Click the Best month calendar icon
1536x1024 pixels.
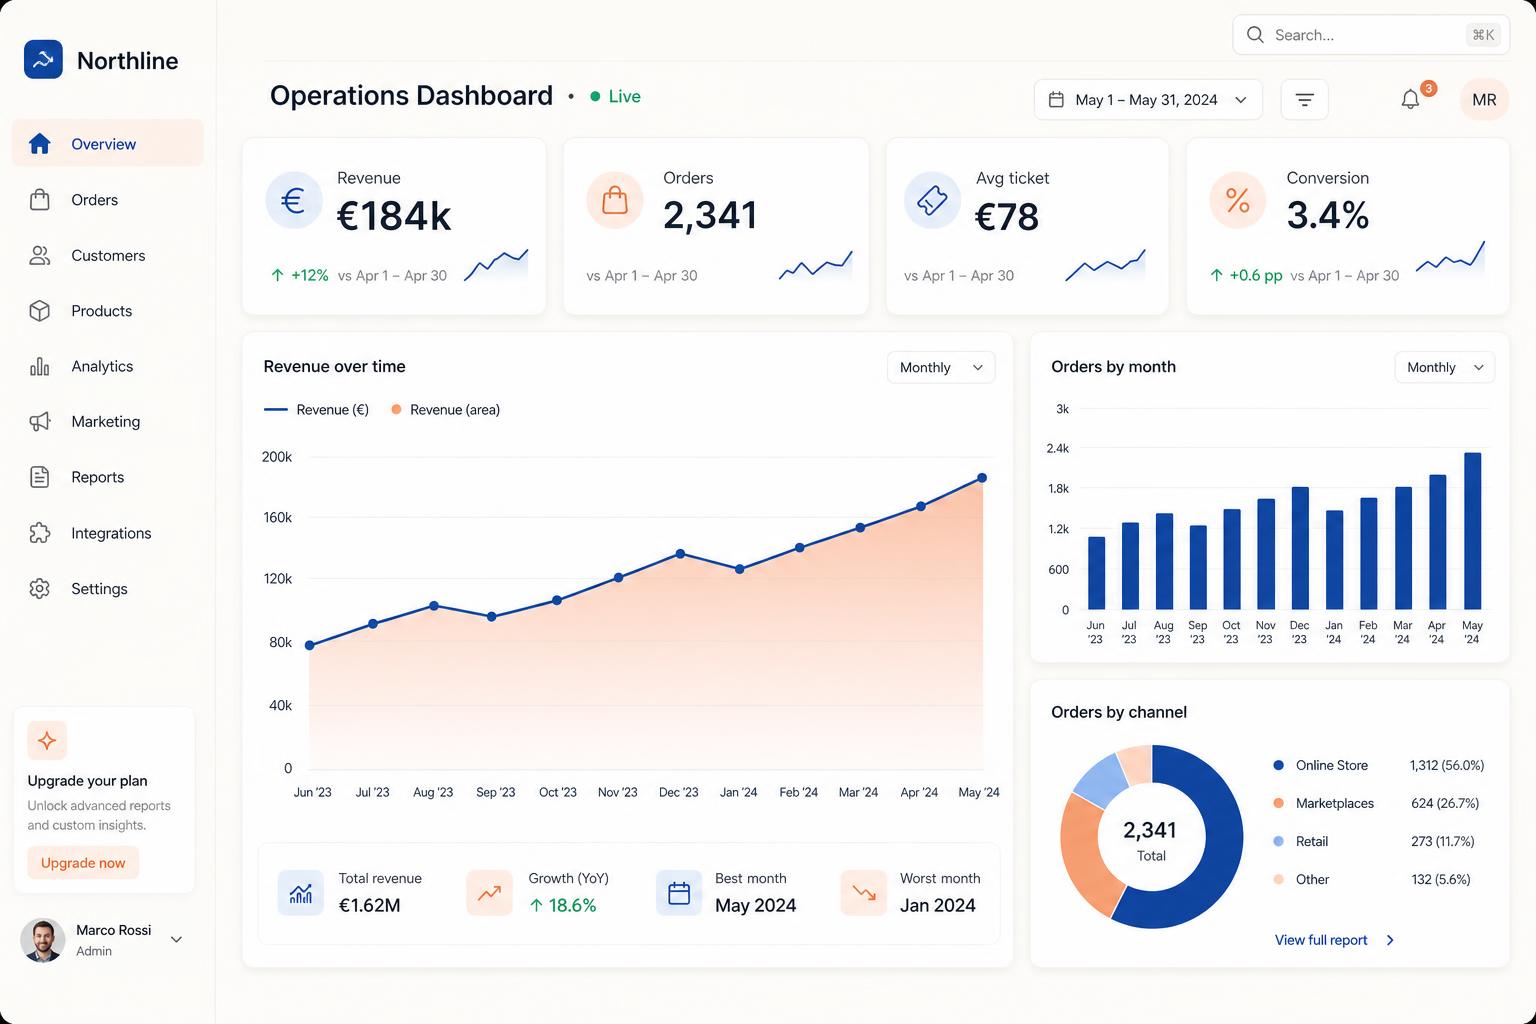[x=679, y=893]
